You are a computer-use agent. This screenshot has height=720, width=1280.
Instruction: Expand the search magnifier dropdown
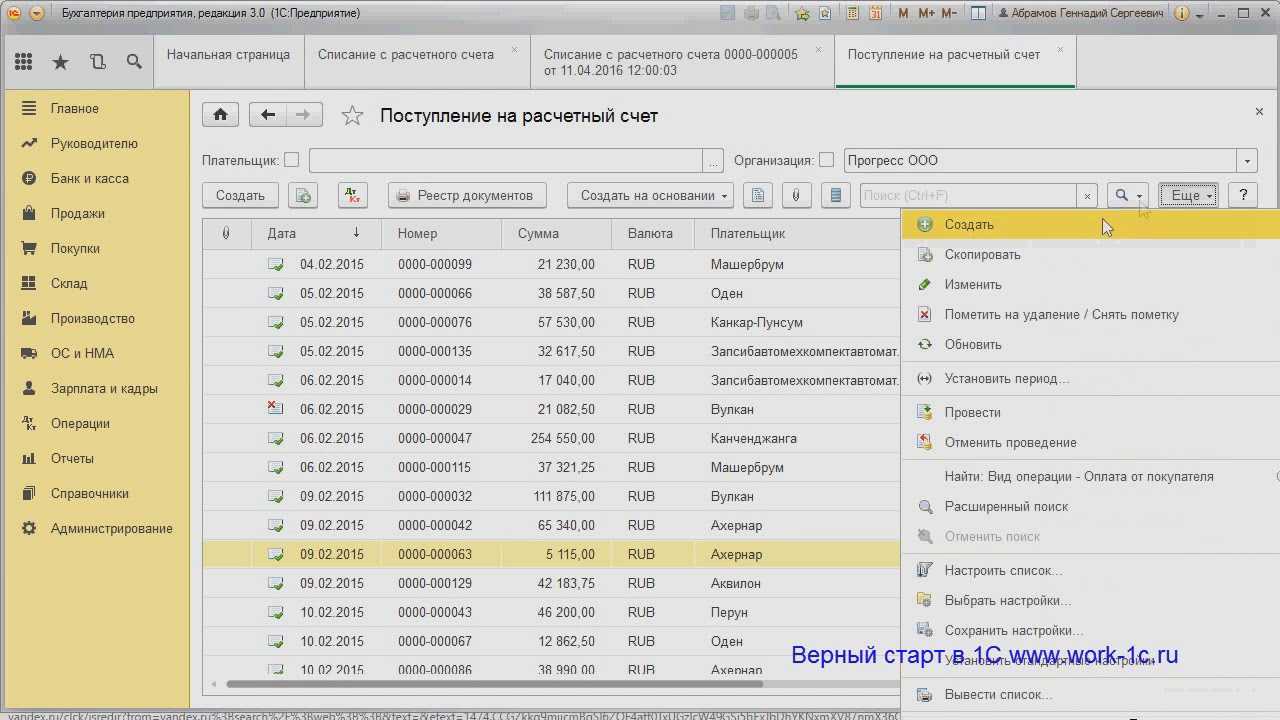pos(1128,196)
